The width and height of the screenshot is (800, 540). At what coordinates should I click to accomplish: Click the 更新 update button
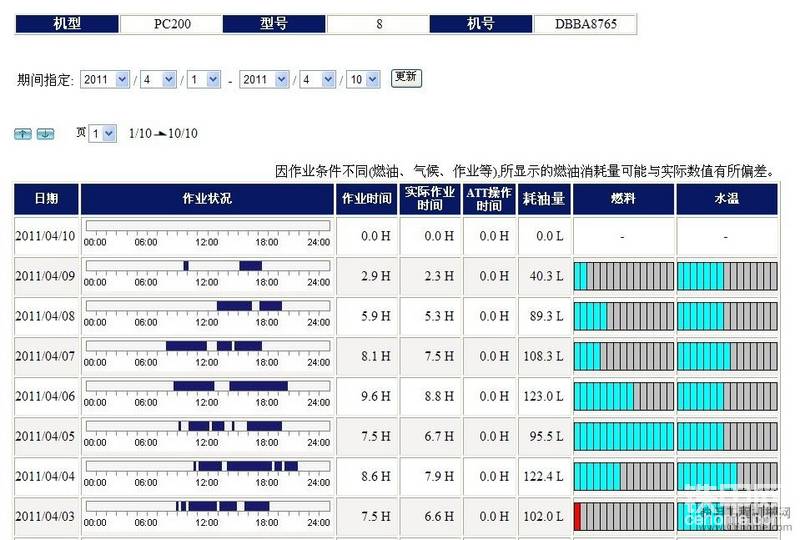pos(406,78)
